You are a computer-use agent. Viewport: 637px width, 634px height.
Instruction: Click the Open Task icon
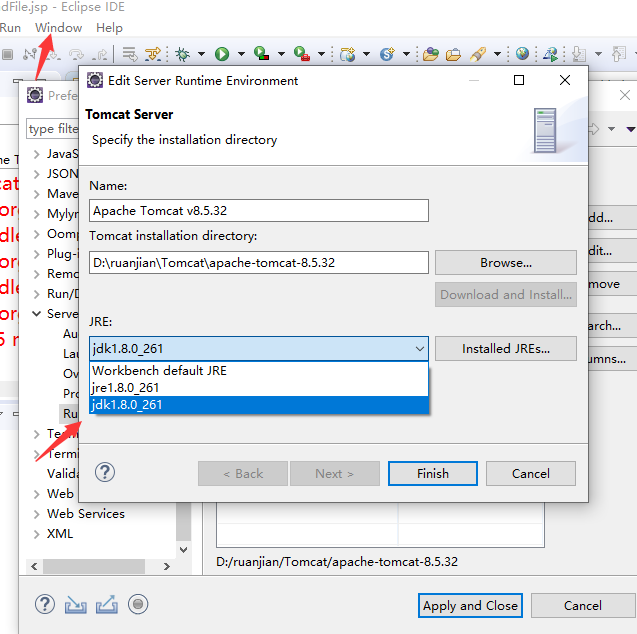(x=453, y=54)
